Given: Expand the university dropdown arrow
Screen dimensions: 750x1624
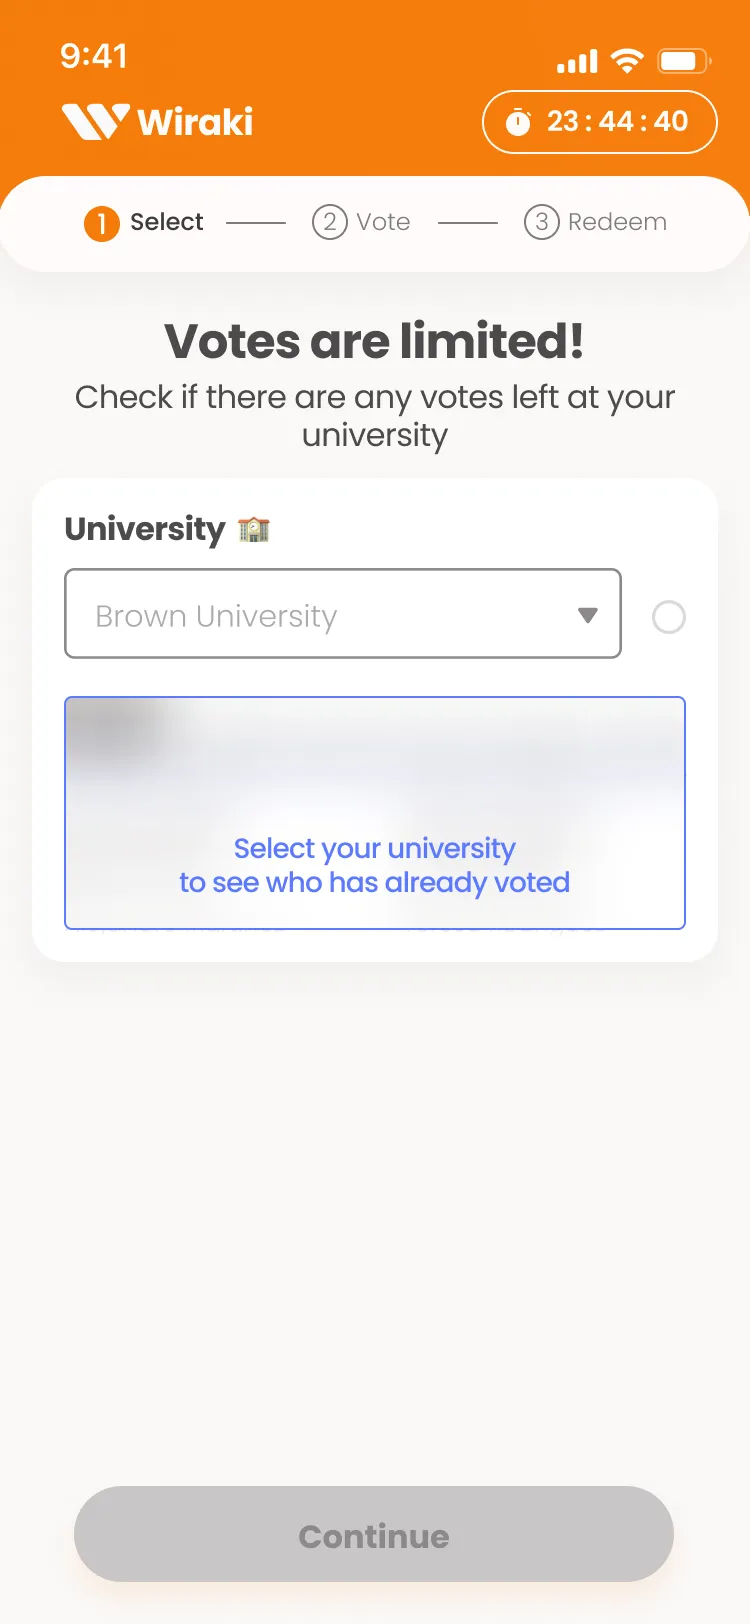Looking at the screenshot, I should [x=588, y=615].
